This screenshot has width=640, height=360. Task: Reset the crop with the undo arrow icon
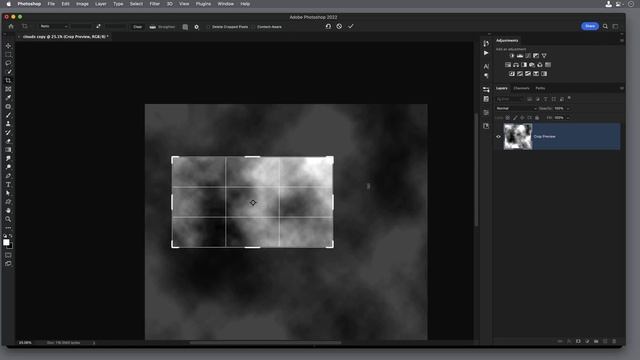pyautogui.click(x=328, y=27)
